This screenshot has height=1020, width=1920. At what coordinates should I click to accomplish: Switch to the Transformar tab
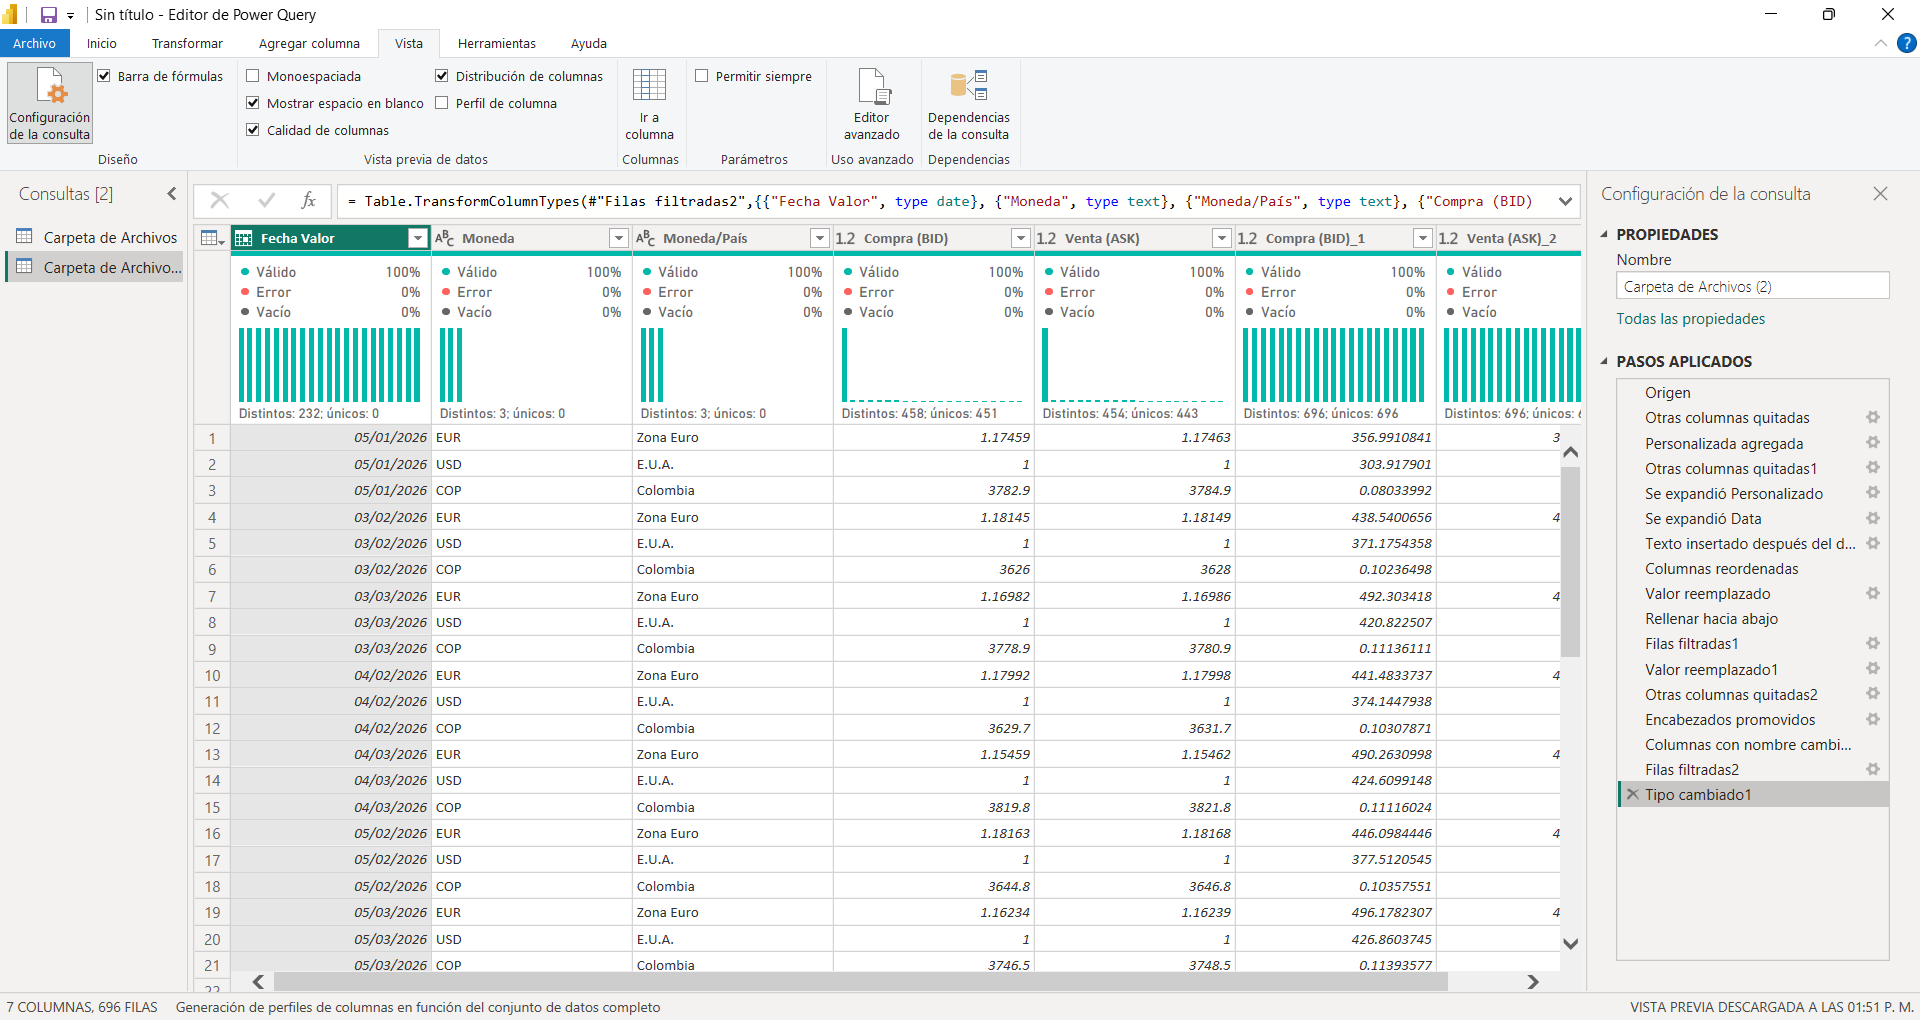click(187, 44)
